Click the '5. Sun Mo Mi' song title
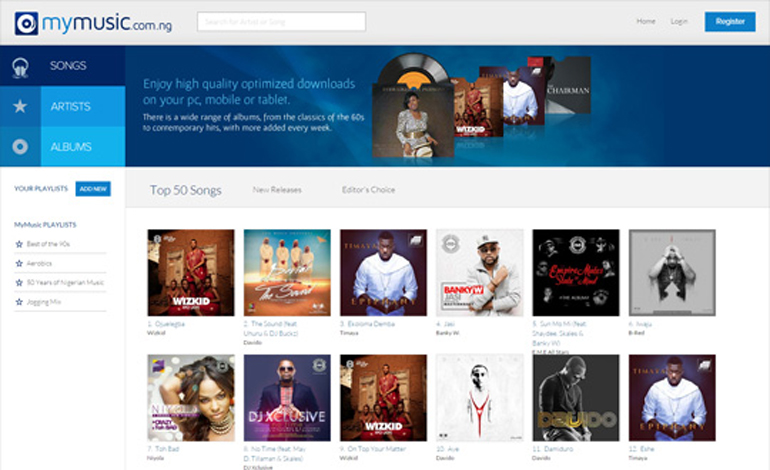 pos(559,333)
